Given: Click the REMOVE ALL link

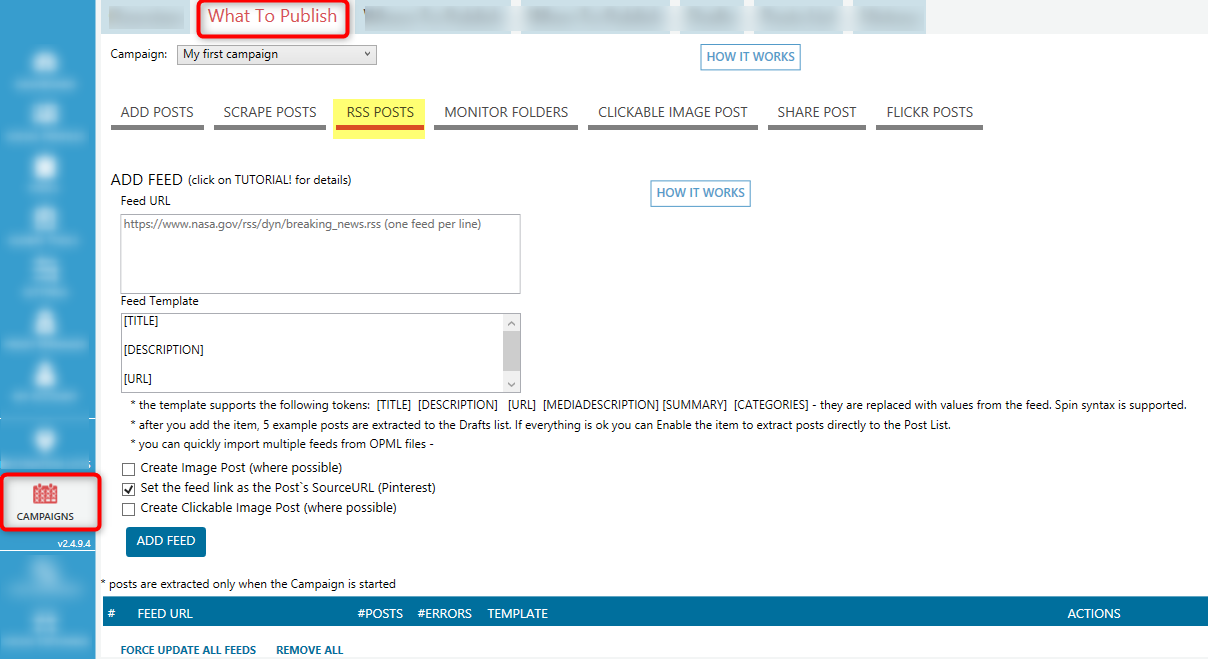Looking at the screenshot, I should click(309, 650).
